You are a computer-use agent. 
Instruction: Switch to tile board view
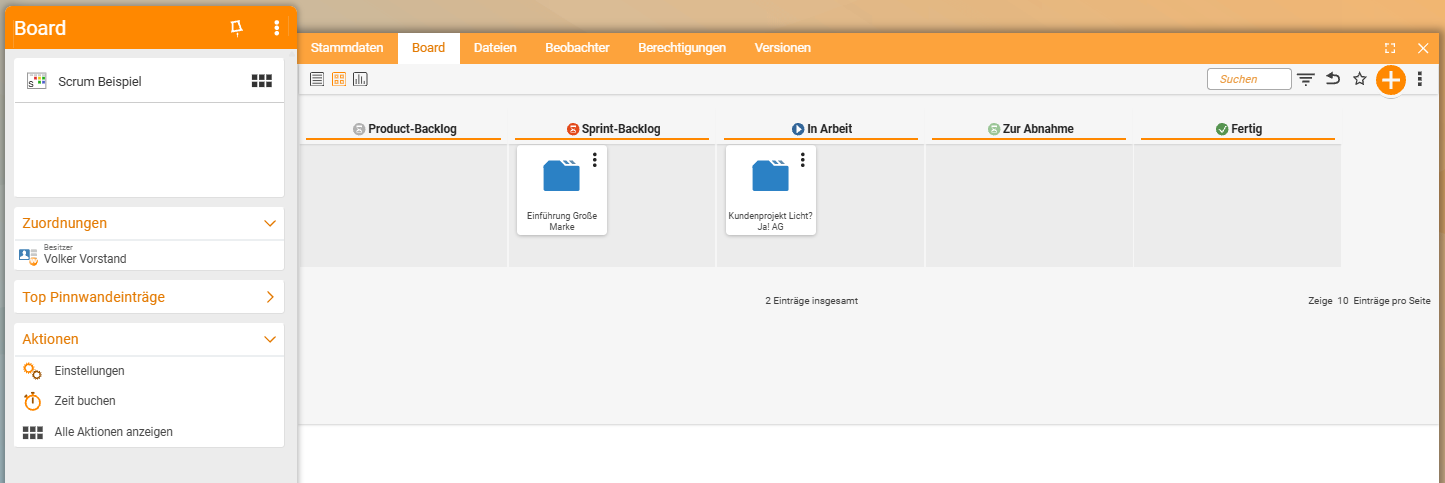click(x=339, y=79)
